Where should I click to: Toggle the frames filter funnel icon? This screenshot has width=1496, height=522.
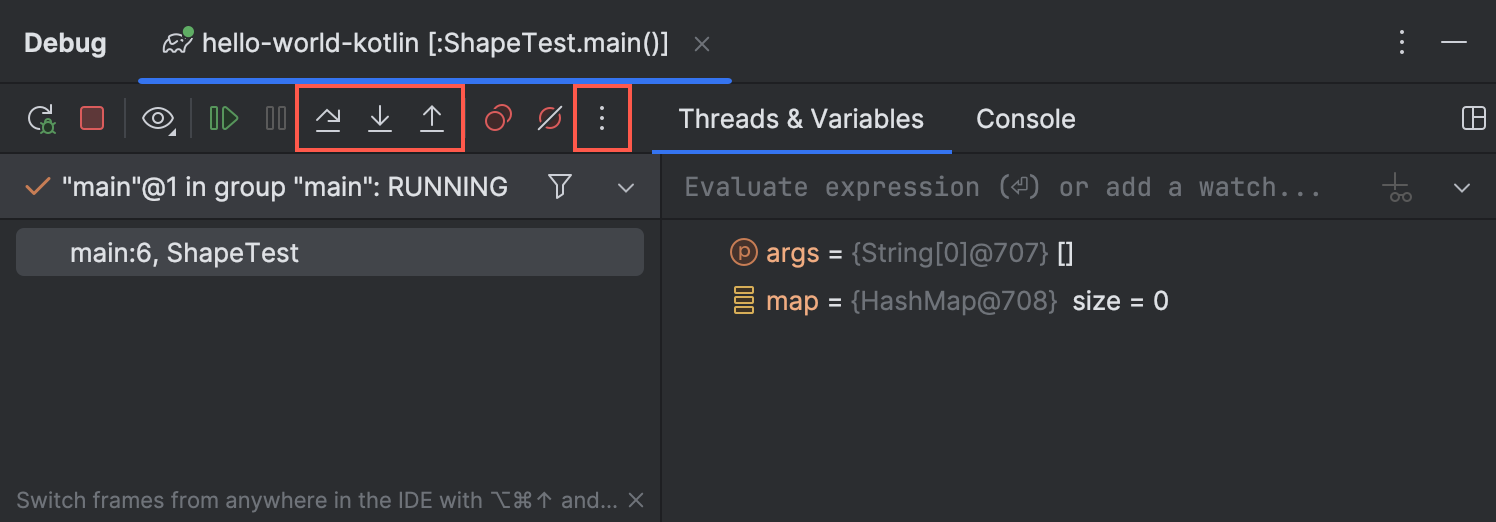coord(560,187)
